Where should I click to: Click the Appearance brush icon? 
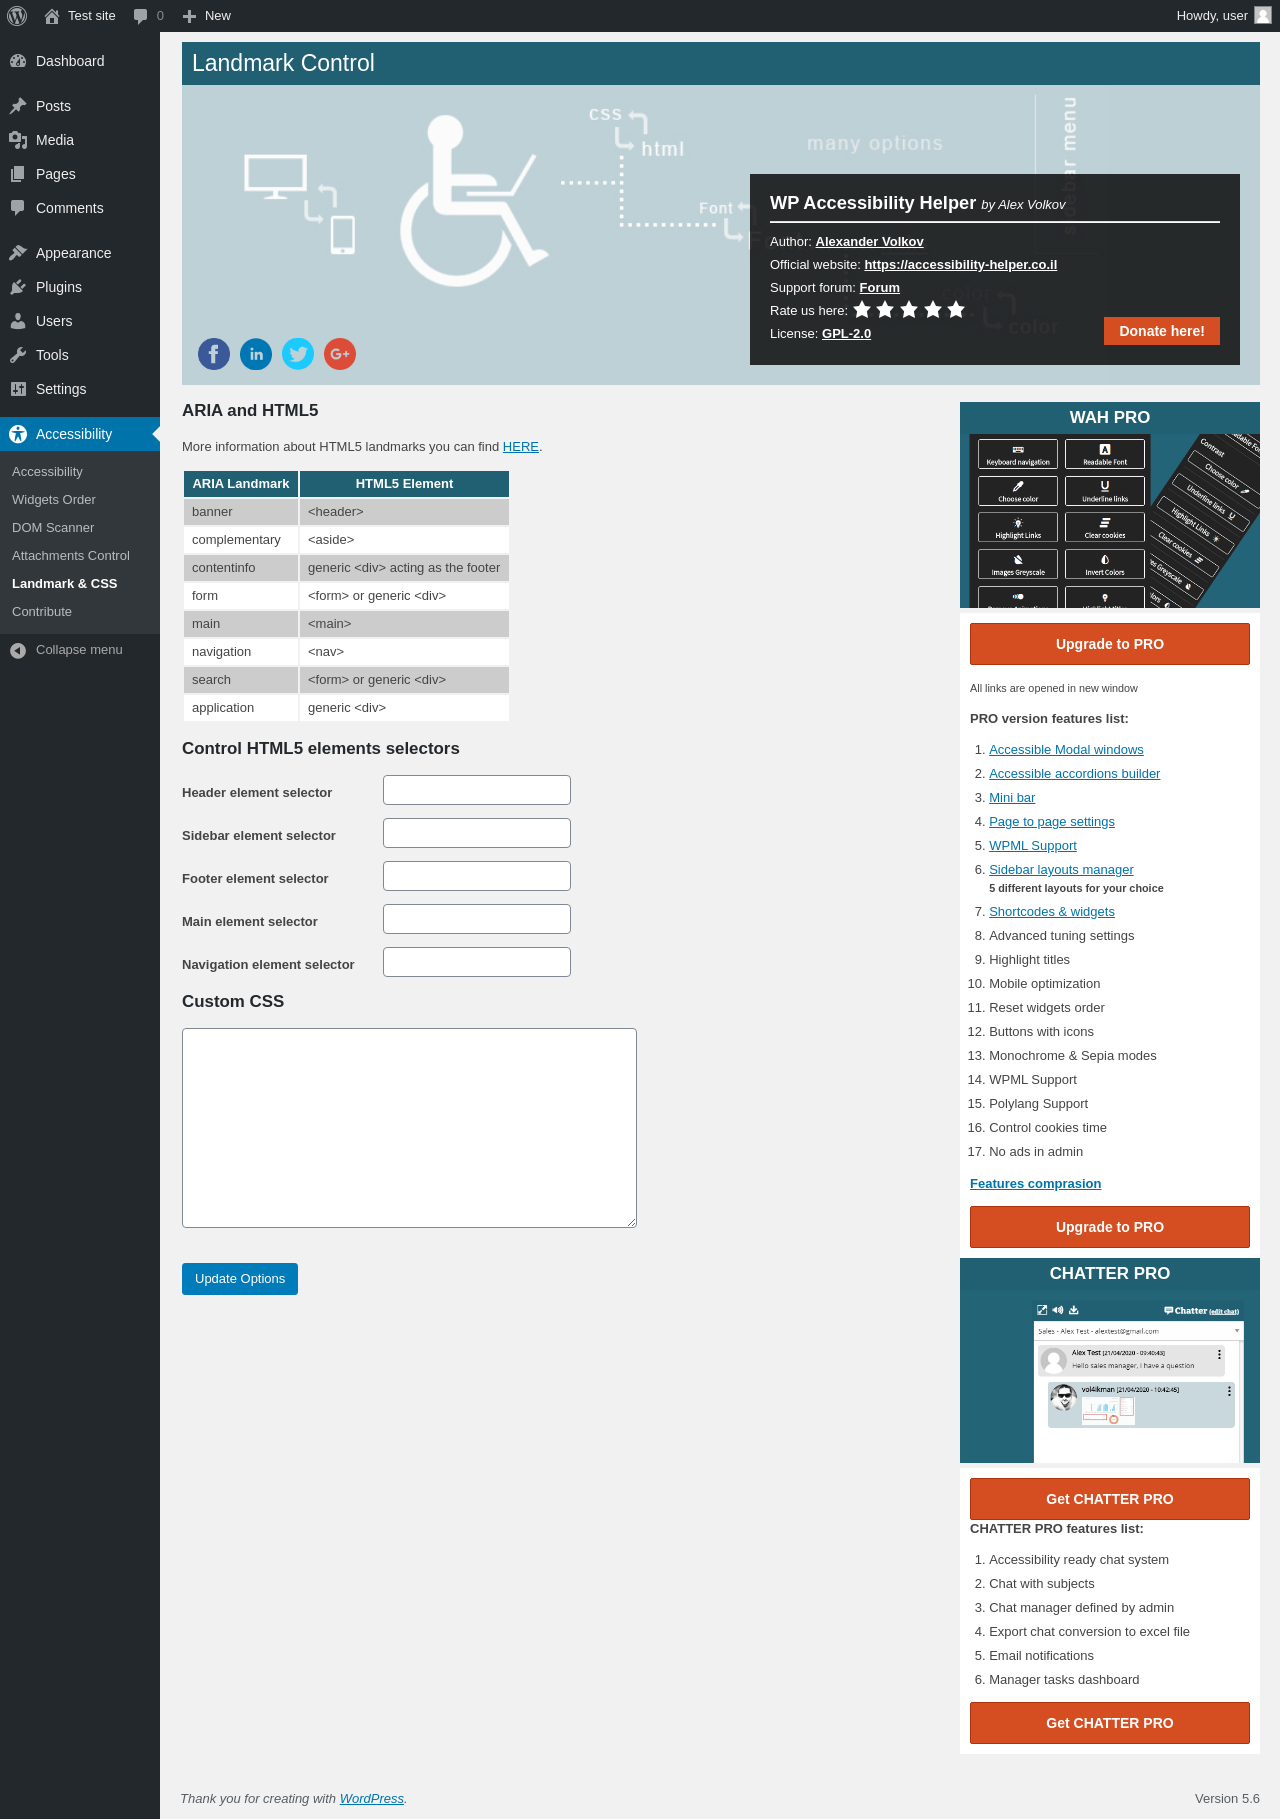pyautogui.click(x=18, y=253)
